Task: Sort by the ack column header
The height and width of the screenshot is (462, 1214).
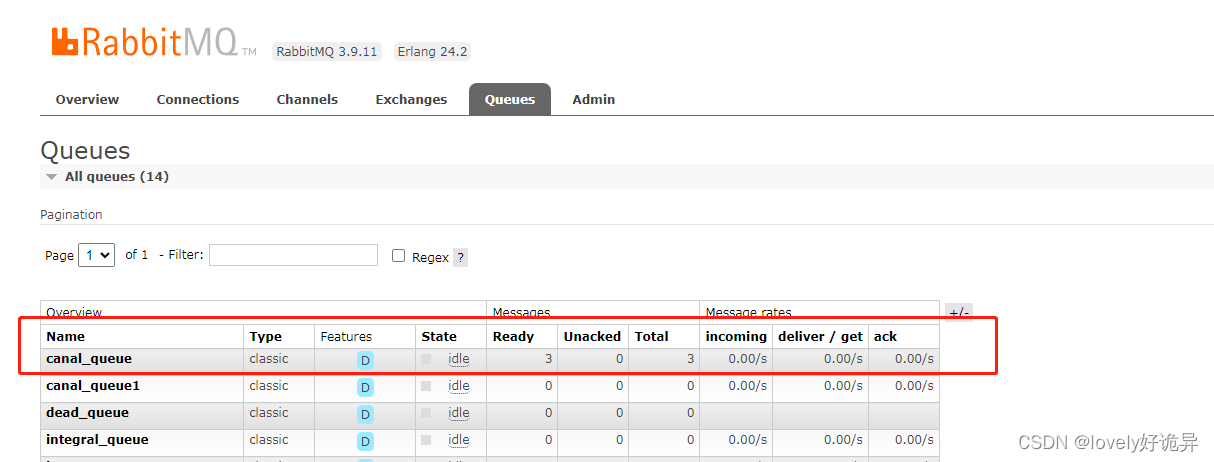Action: [885, 336]
